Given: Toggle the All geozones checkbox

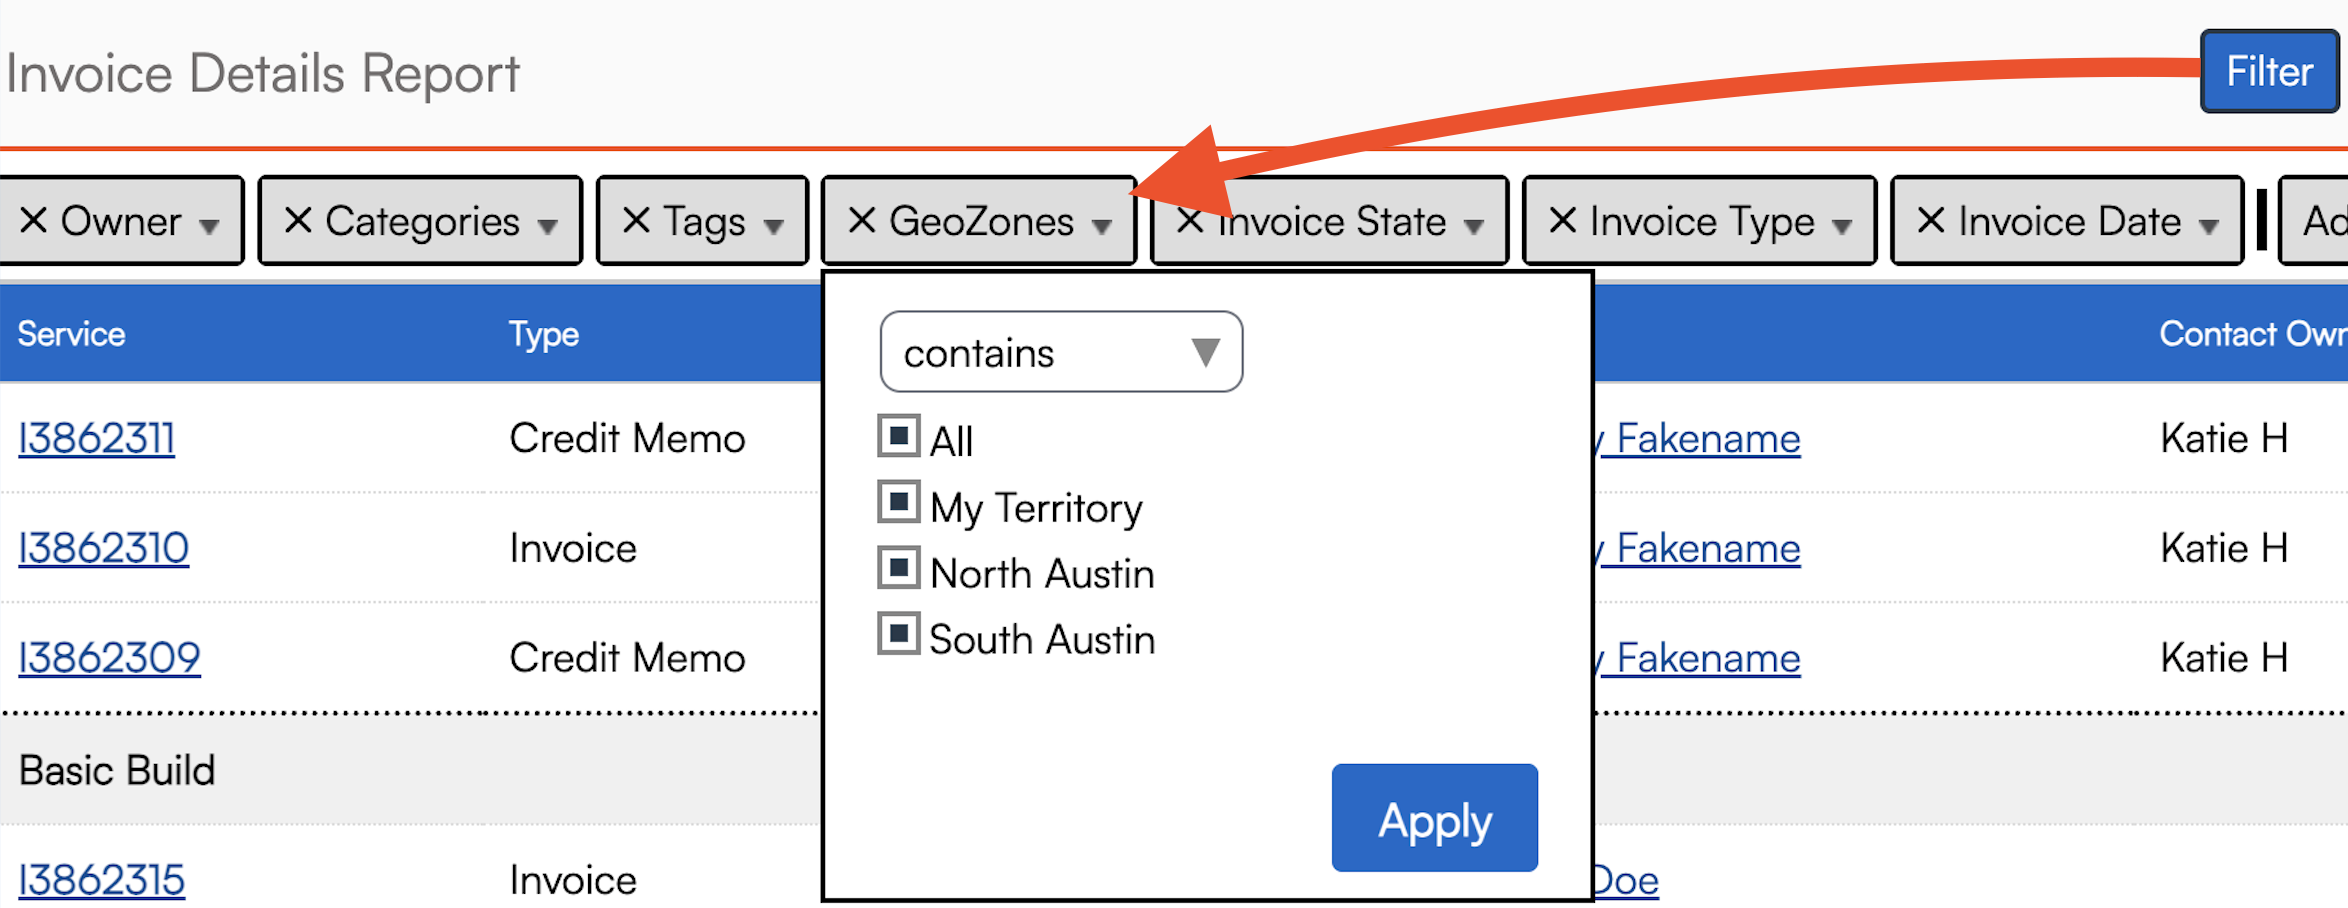Looking at the screenshot, I should [x=898, y=437].
